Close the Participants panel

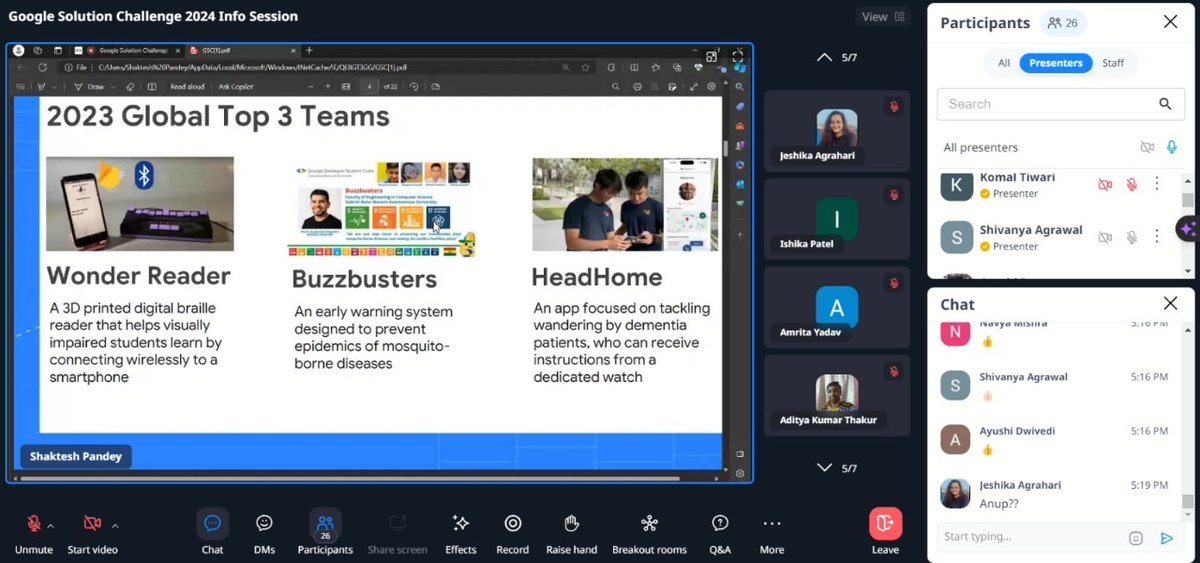point(1170,22)
